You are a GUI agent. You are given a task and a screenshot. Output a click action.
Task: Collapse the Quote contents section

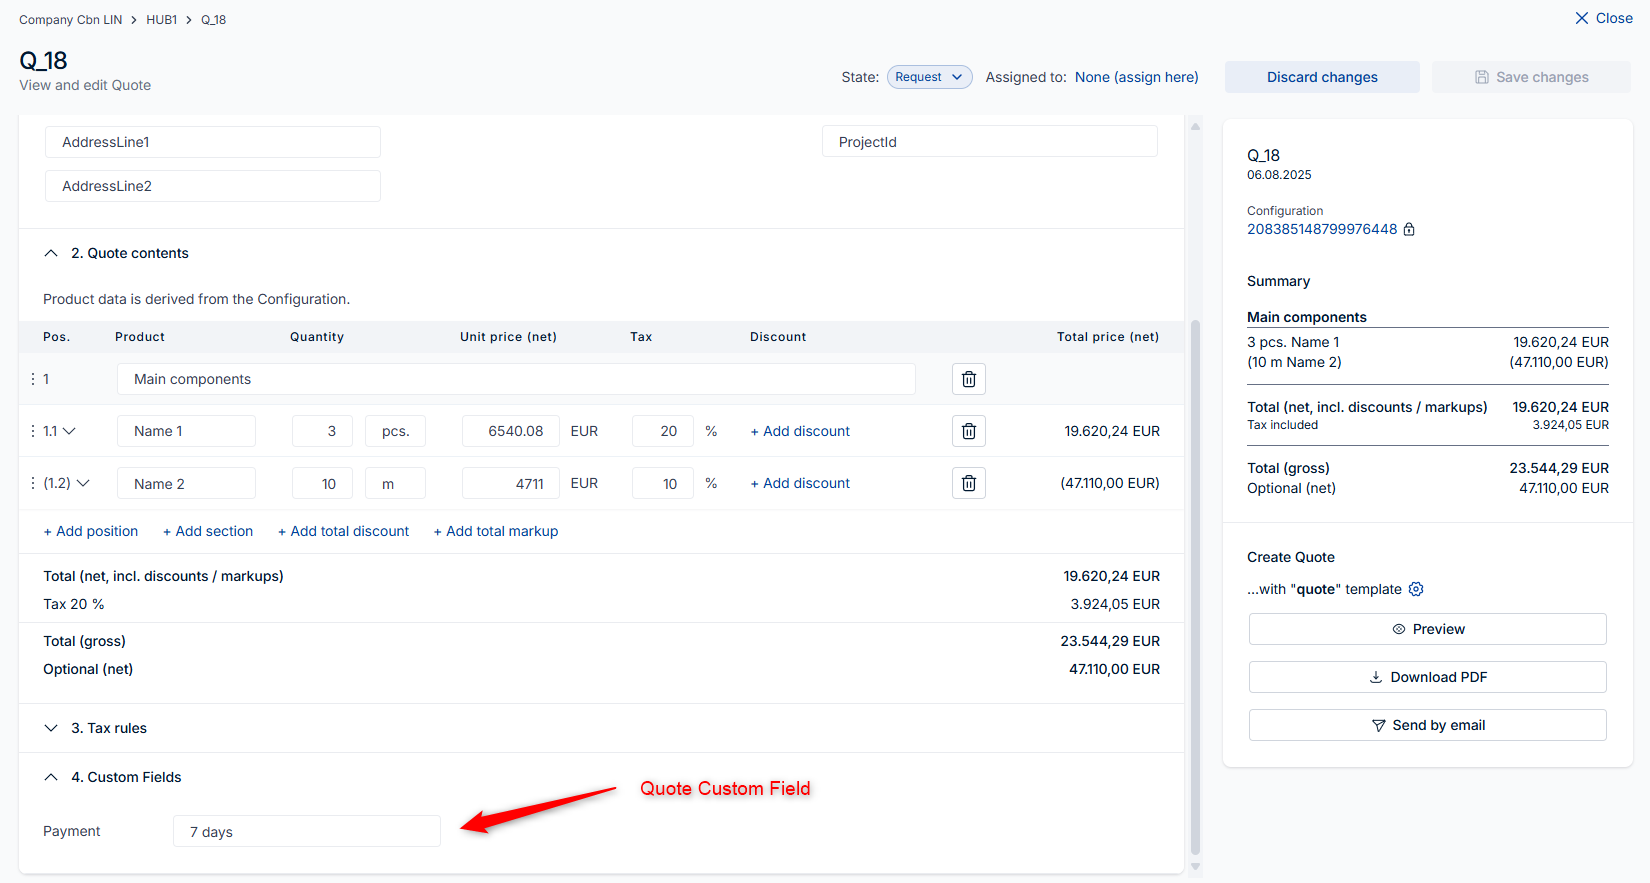tap(51, 253)
